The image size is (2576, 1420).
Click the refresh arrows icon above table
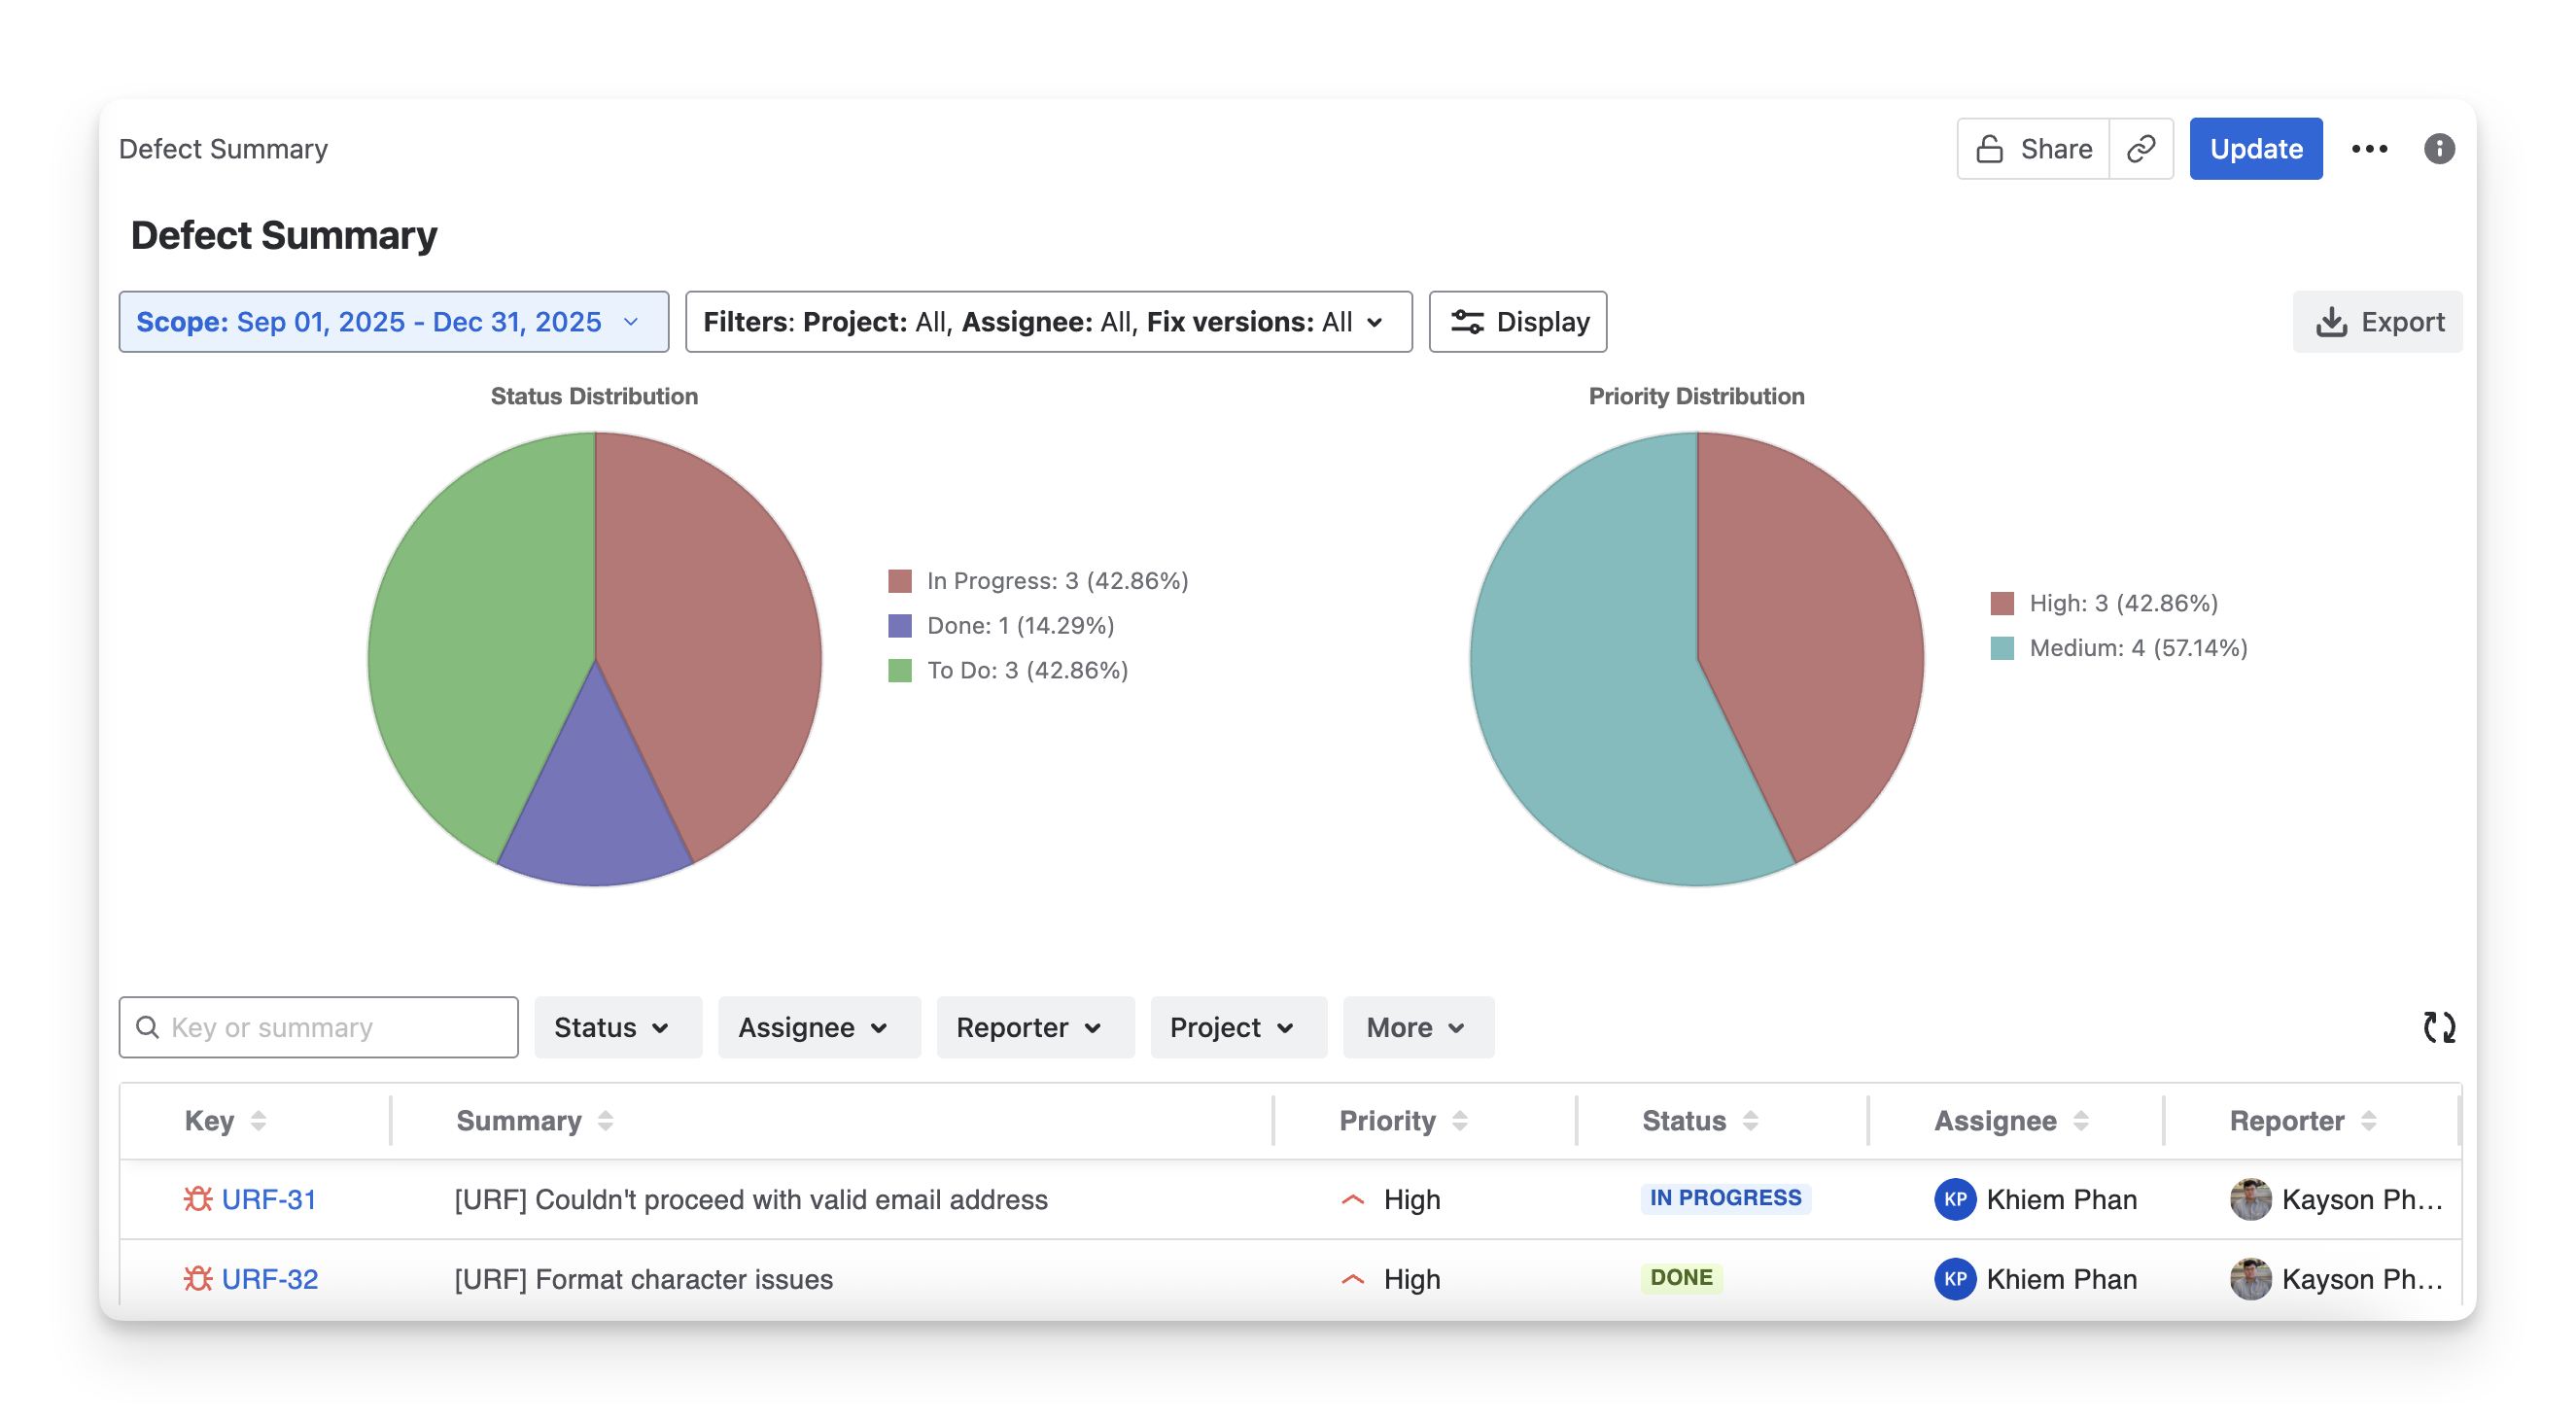point(2439,1027)
